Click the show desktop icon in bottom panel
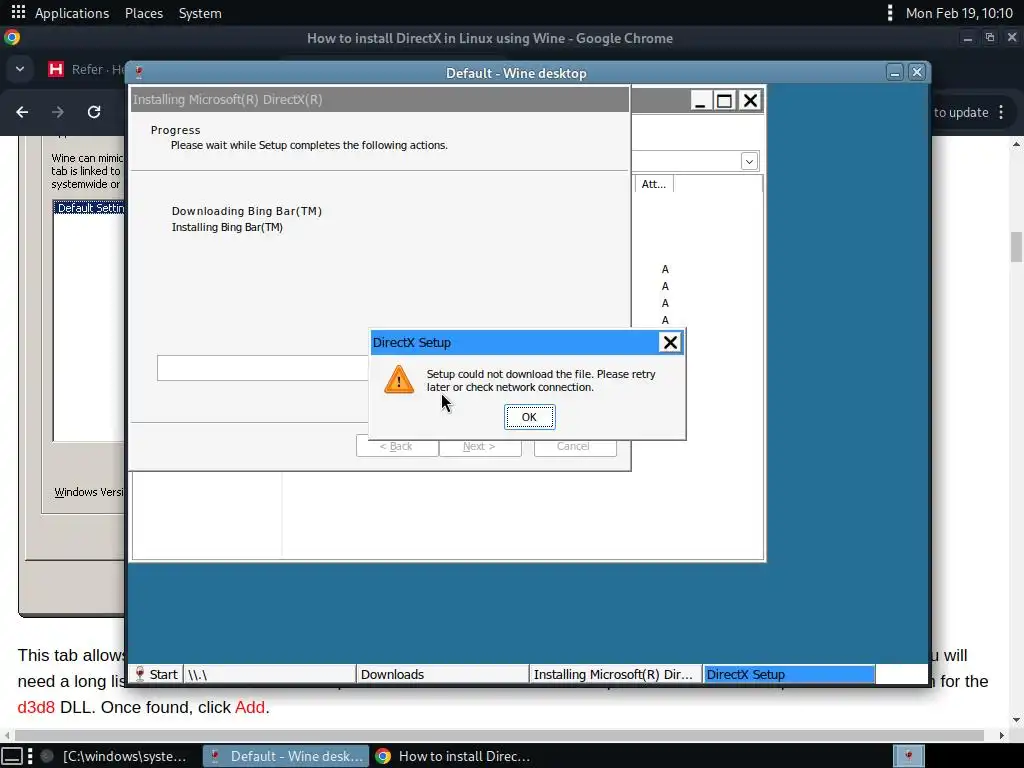 (x=12, y=756)
